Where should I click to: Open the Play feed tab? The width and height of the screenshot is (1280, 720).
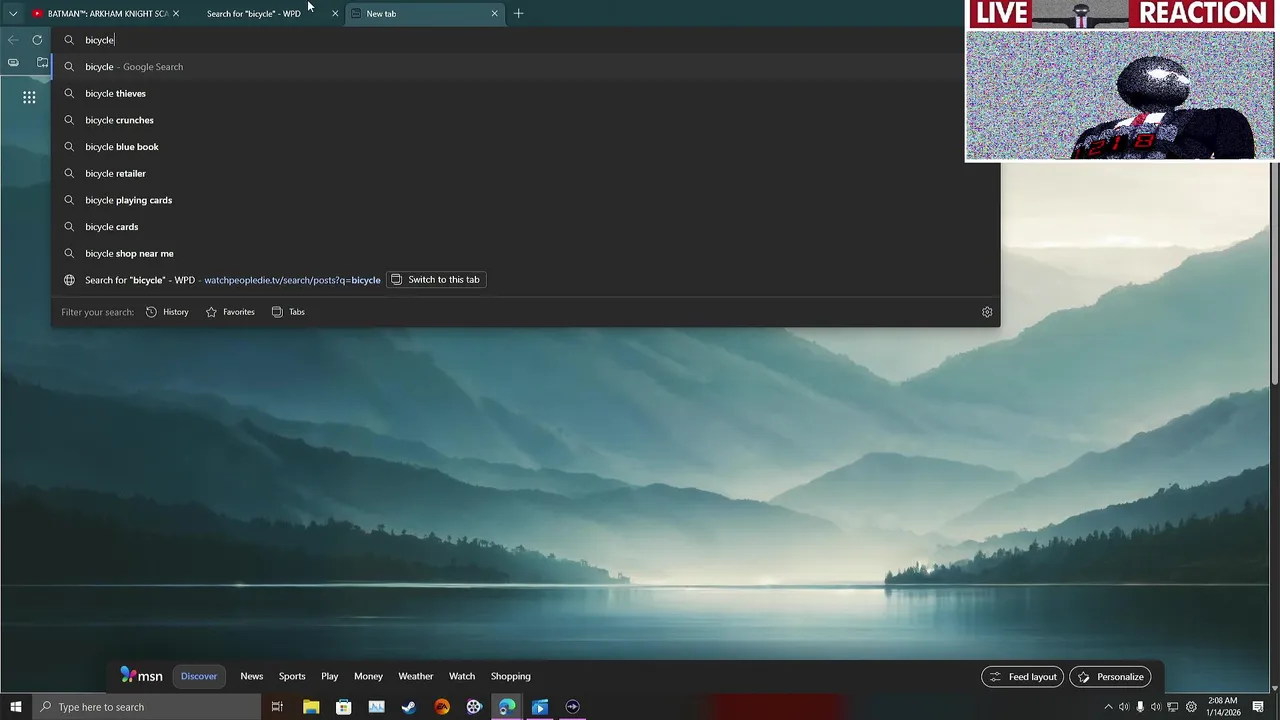click(x=330, y=676)
